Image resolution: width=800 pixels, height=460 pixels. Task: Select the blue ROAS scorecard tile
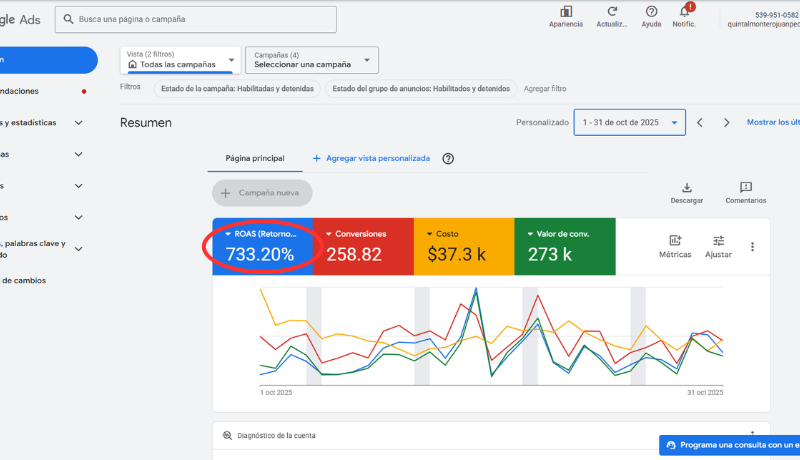[x=263, y=247]
